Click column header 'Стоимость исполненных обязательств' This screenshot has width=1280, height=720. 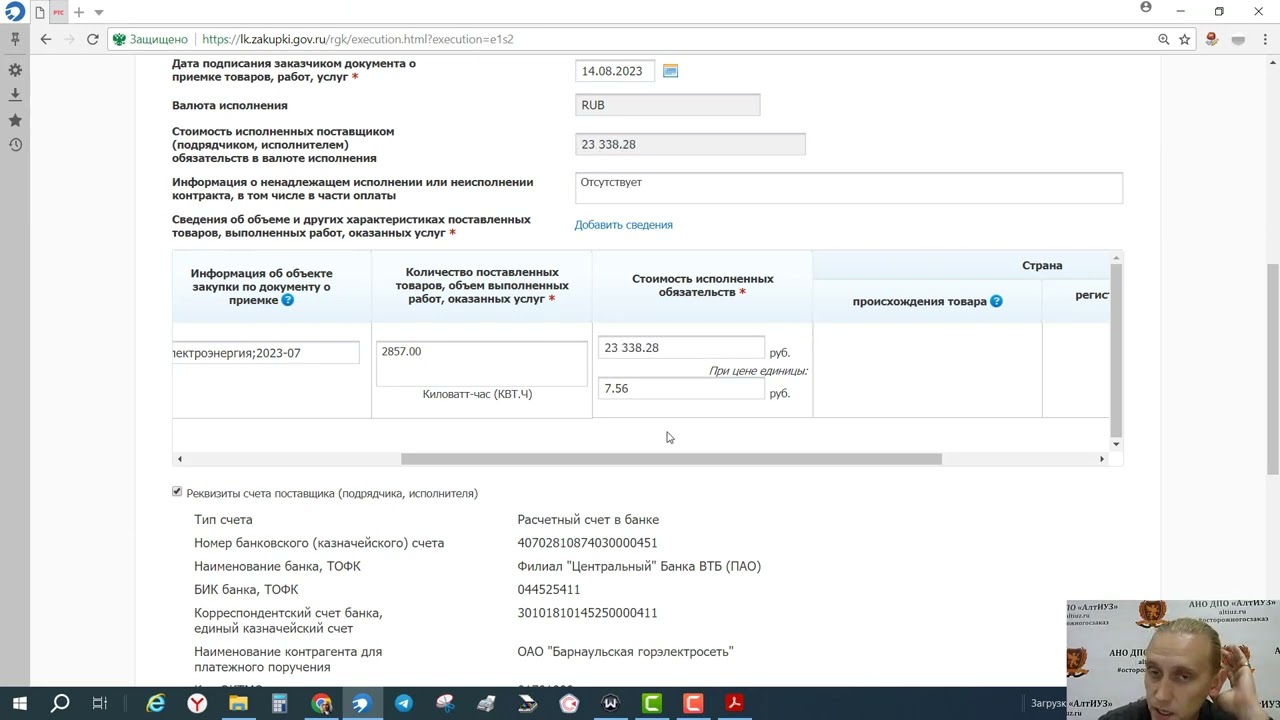[703, 285]
